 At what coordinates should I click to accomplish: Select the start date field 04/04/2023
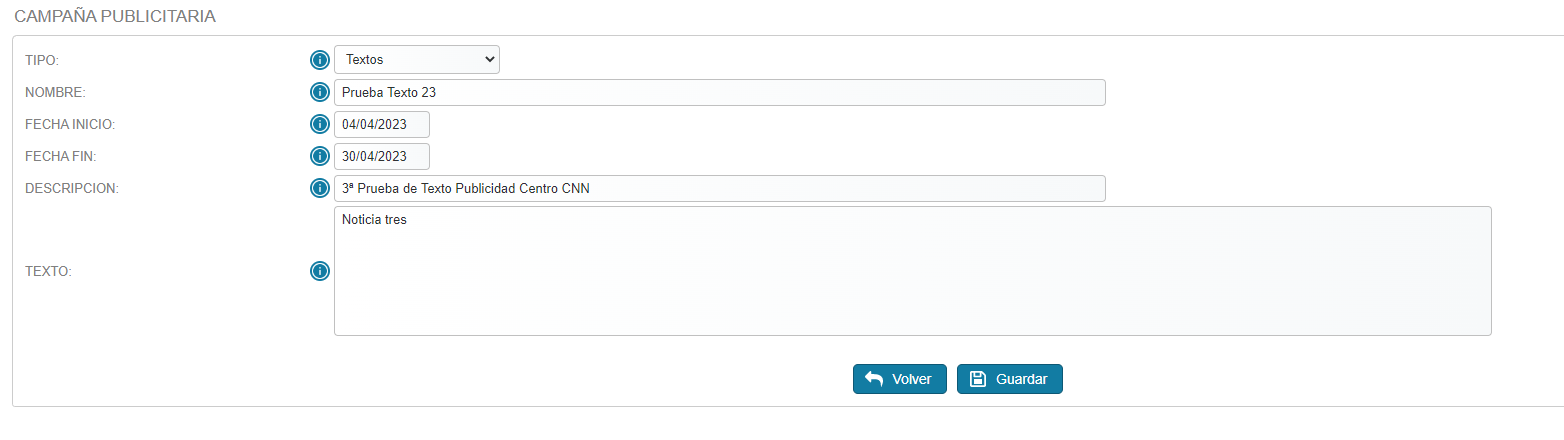382,124
